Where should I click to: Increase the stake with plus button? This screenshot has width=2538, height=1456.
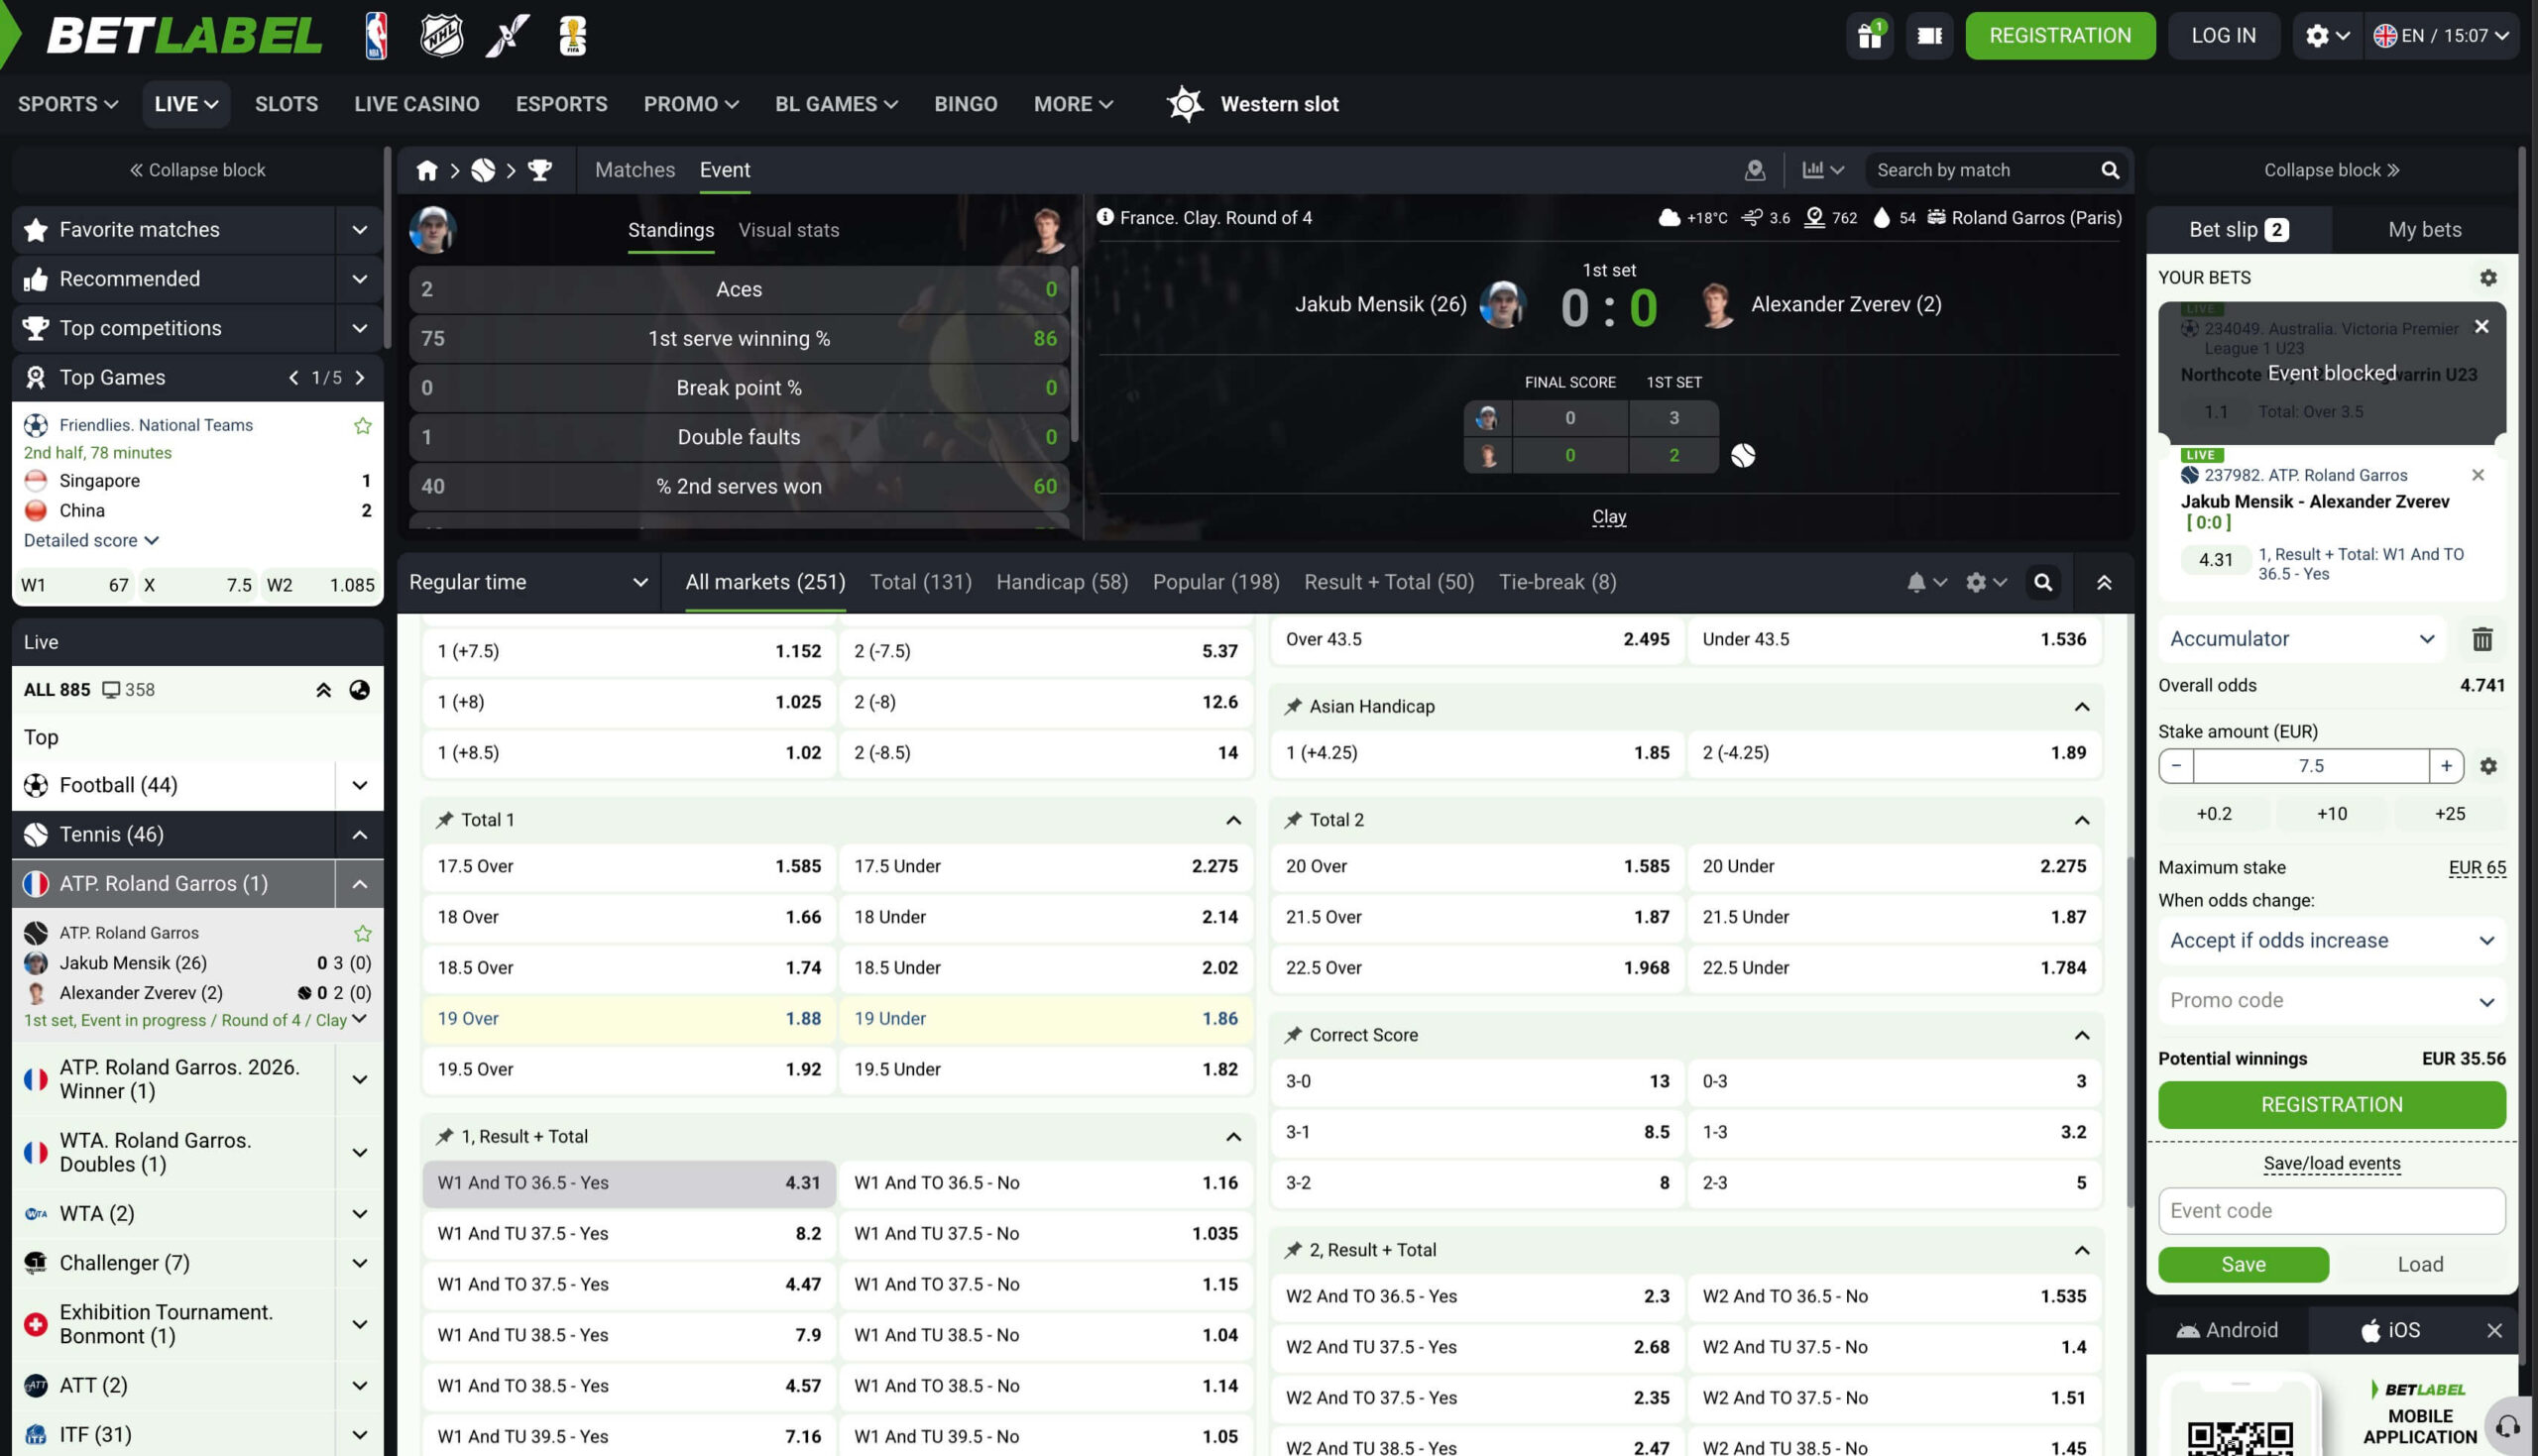(x=2446, y=766)
